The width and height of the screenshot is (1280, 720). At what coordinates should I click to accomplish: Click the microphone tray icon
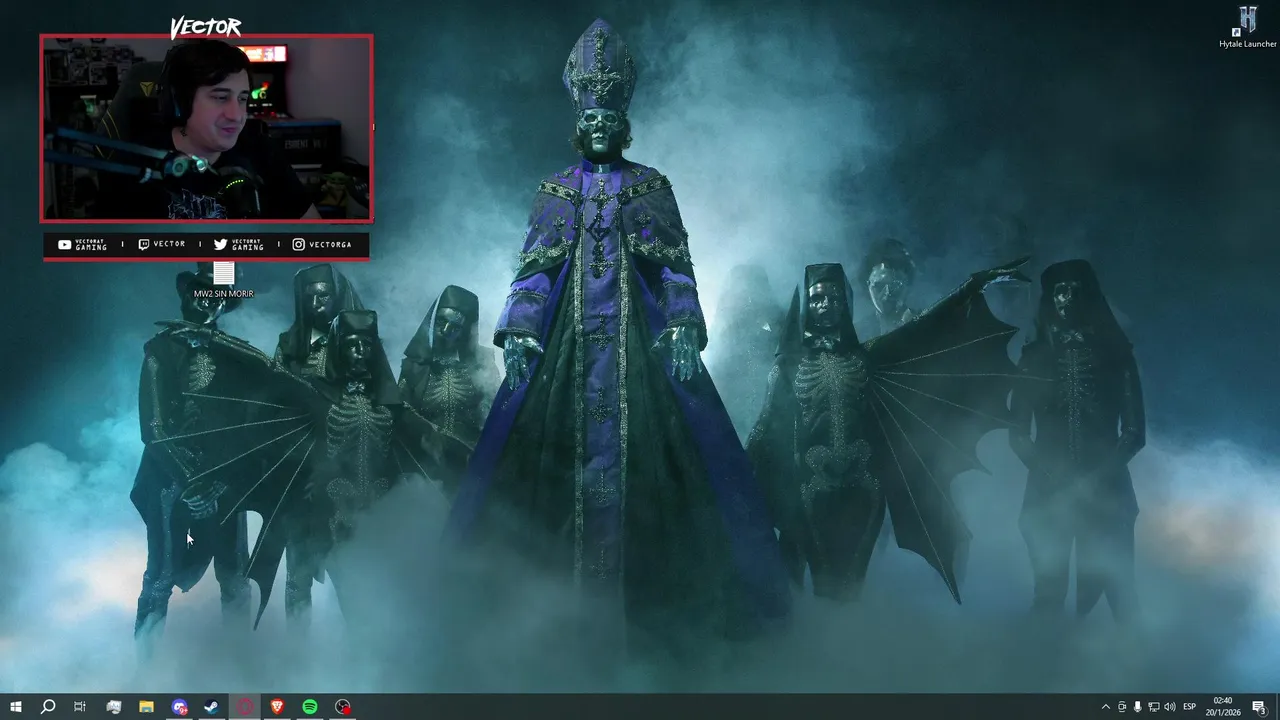(x=1138, y=707)
